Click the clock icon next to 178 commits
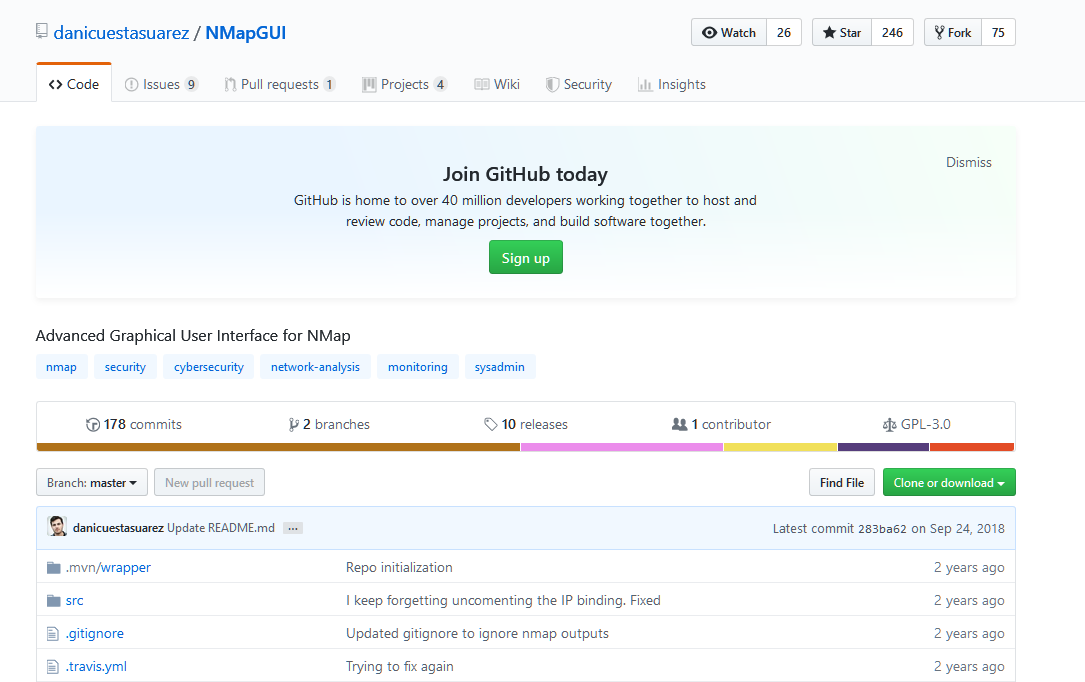 coord(93,425)
